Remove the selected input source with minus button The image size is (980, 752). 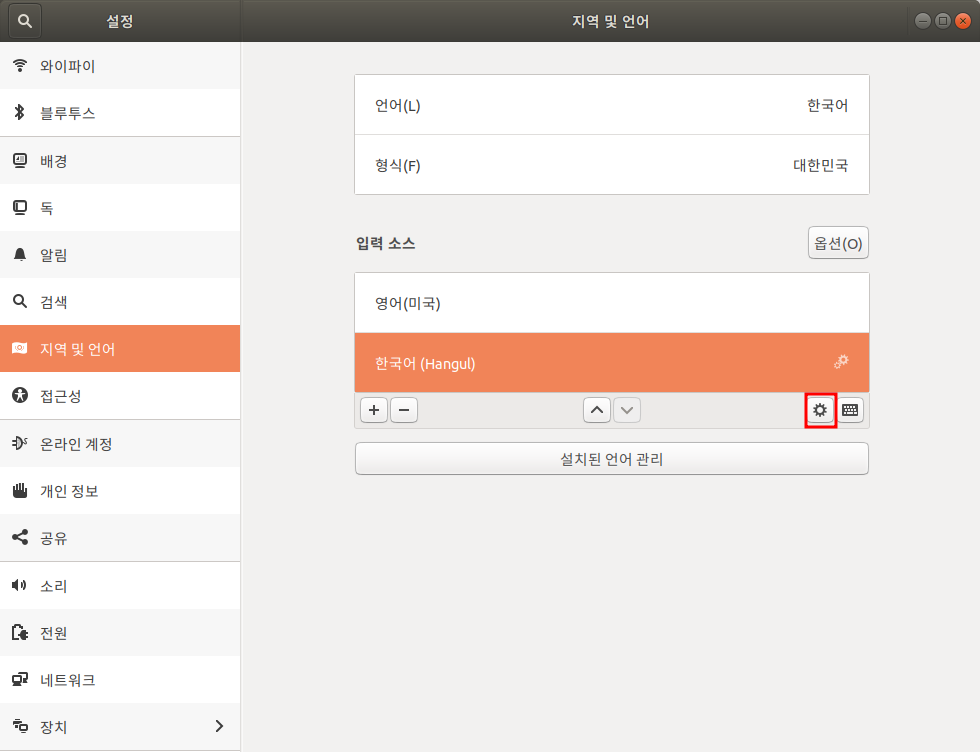coord(404,410)
